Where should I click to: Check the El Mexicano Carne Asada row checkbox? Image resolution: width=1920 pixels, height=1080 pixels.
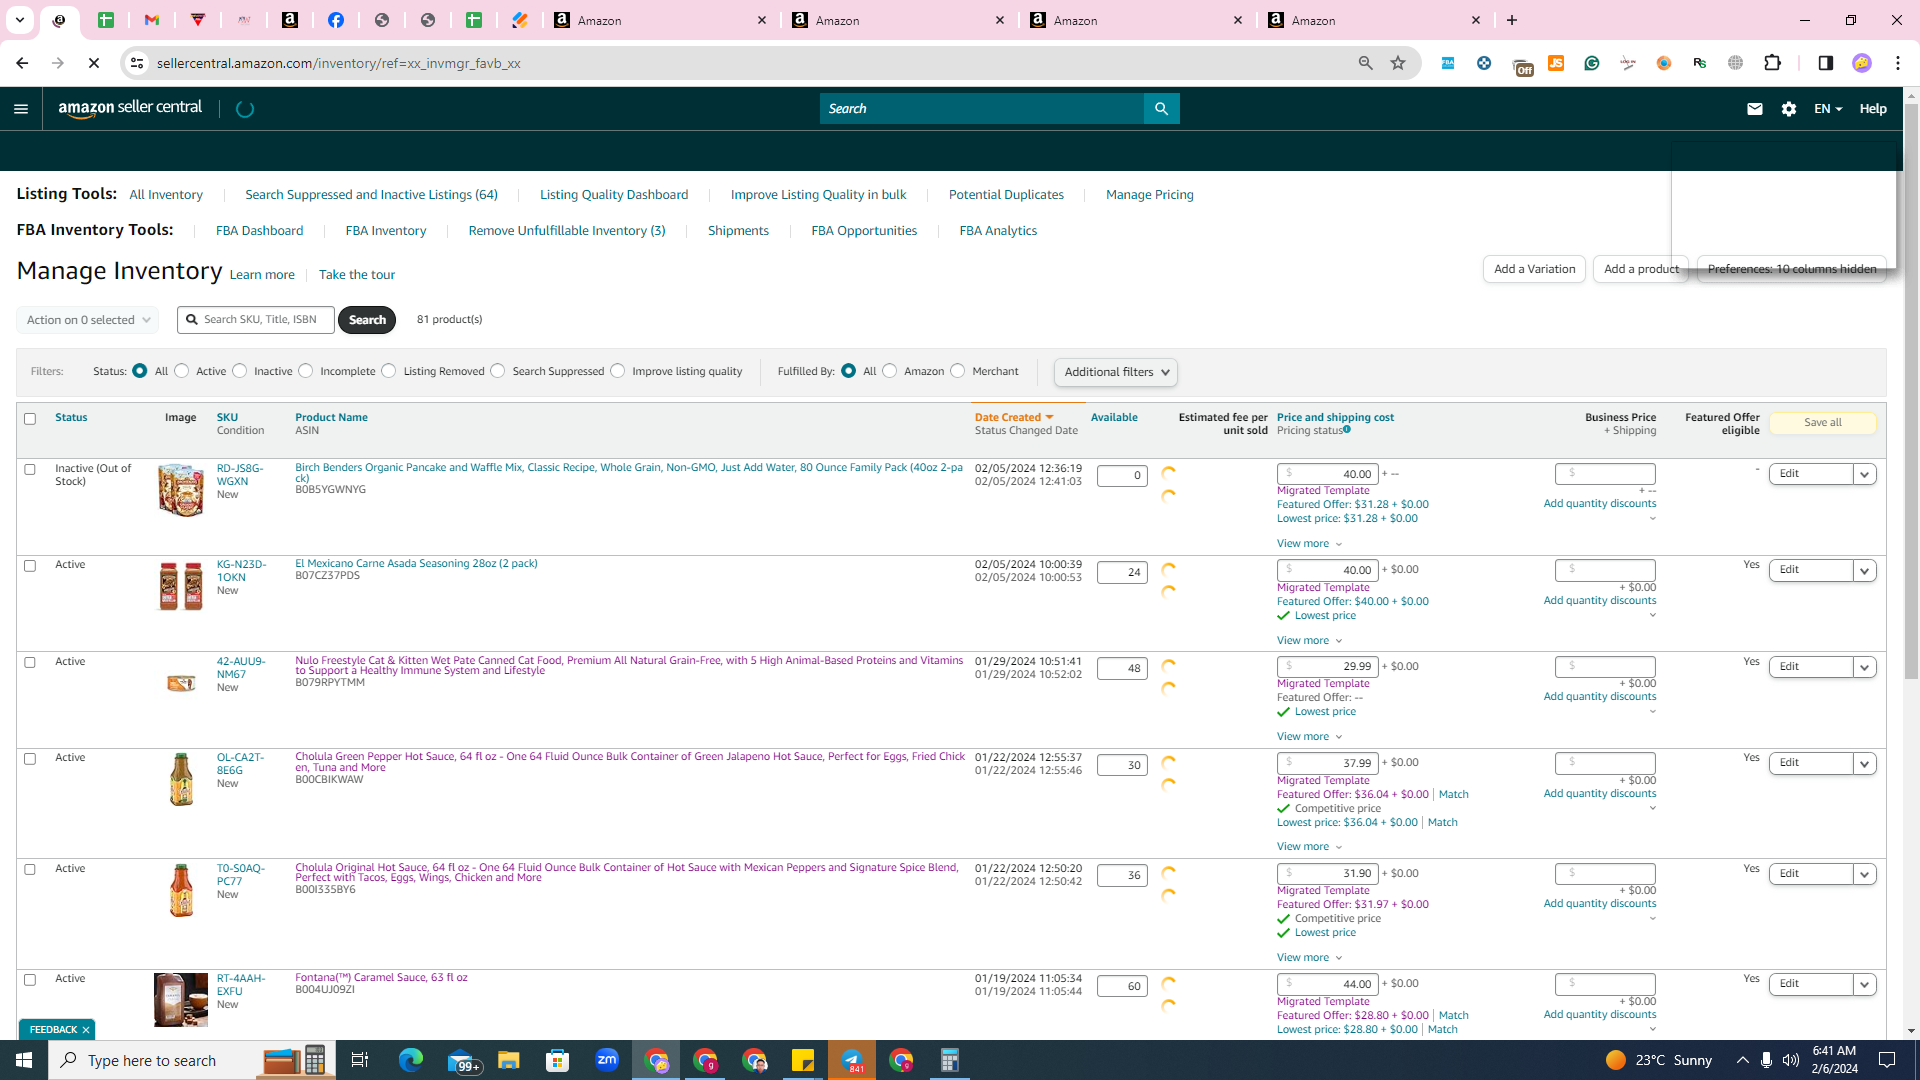pos(30,566)
